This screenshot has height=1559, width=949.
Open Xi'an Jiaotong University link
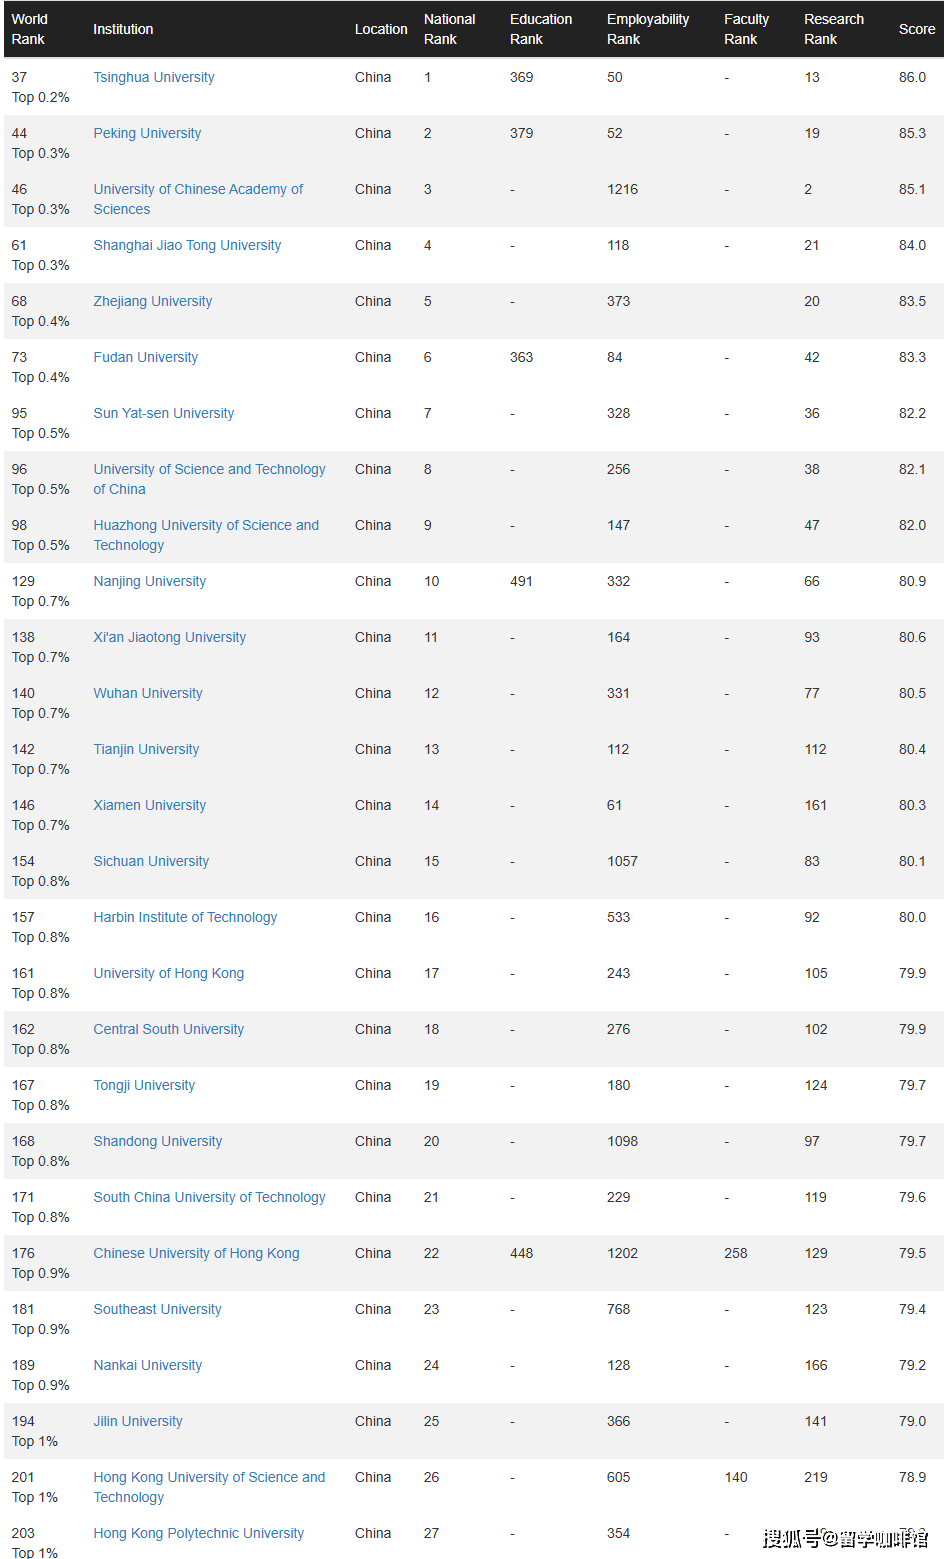click(170, 637)
